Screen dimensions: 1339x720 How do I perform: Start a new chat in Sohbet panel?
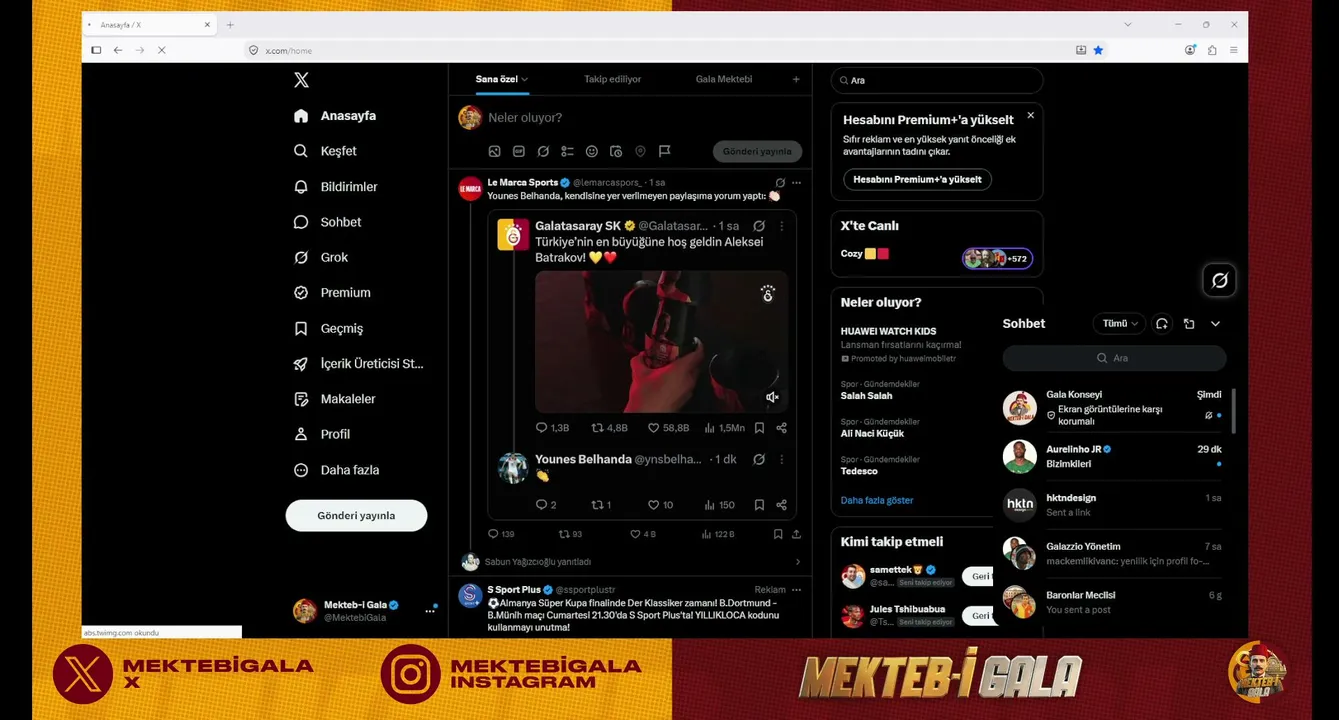pyautogui.click(x=1162, y=324)
